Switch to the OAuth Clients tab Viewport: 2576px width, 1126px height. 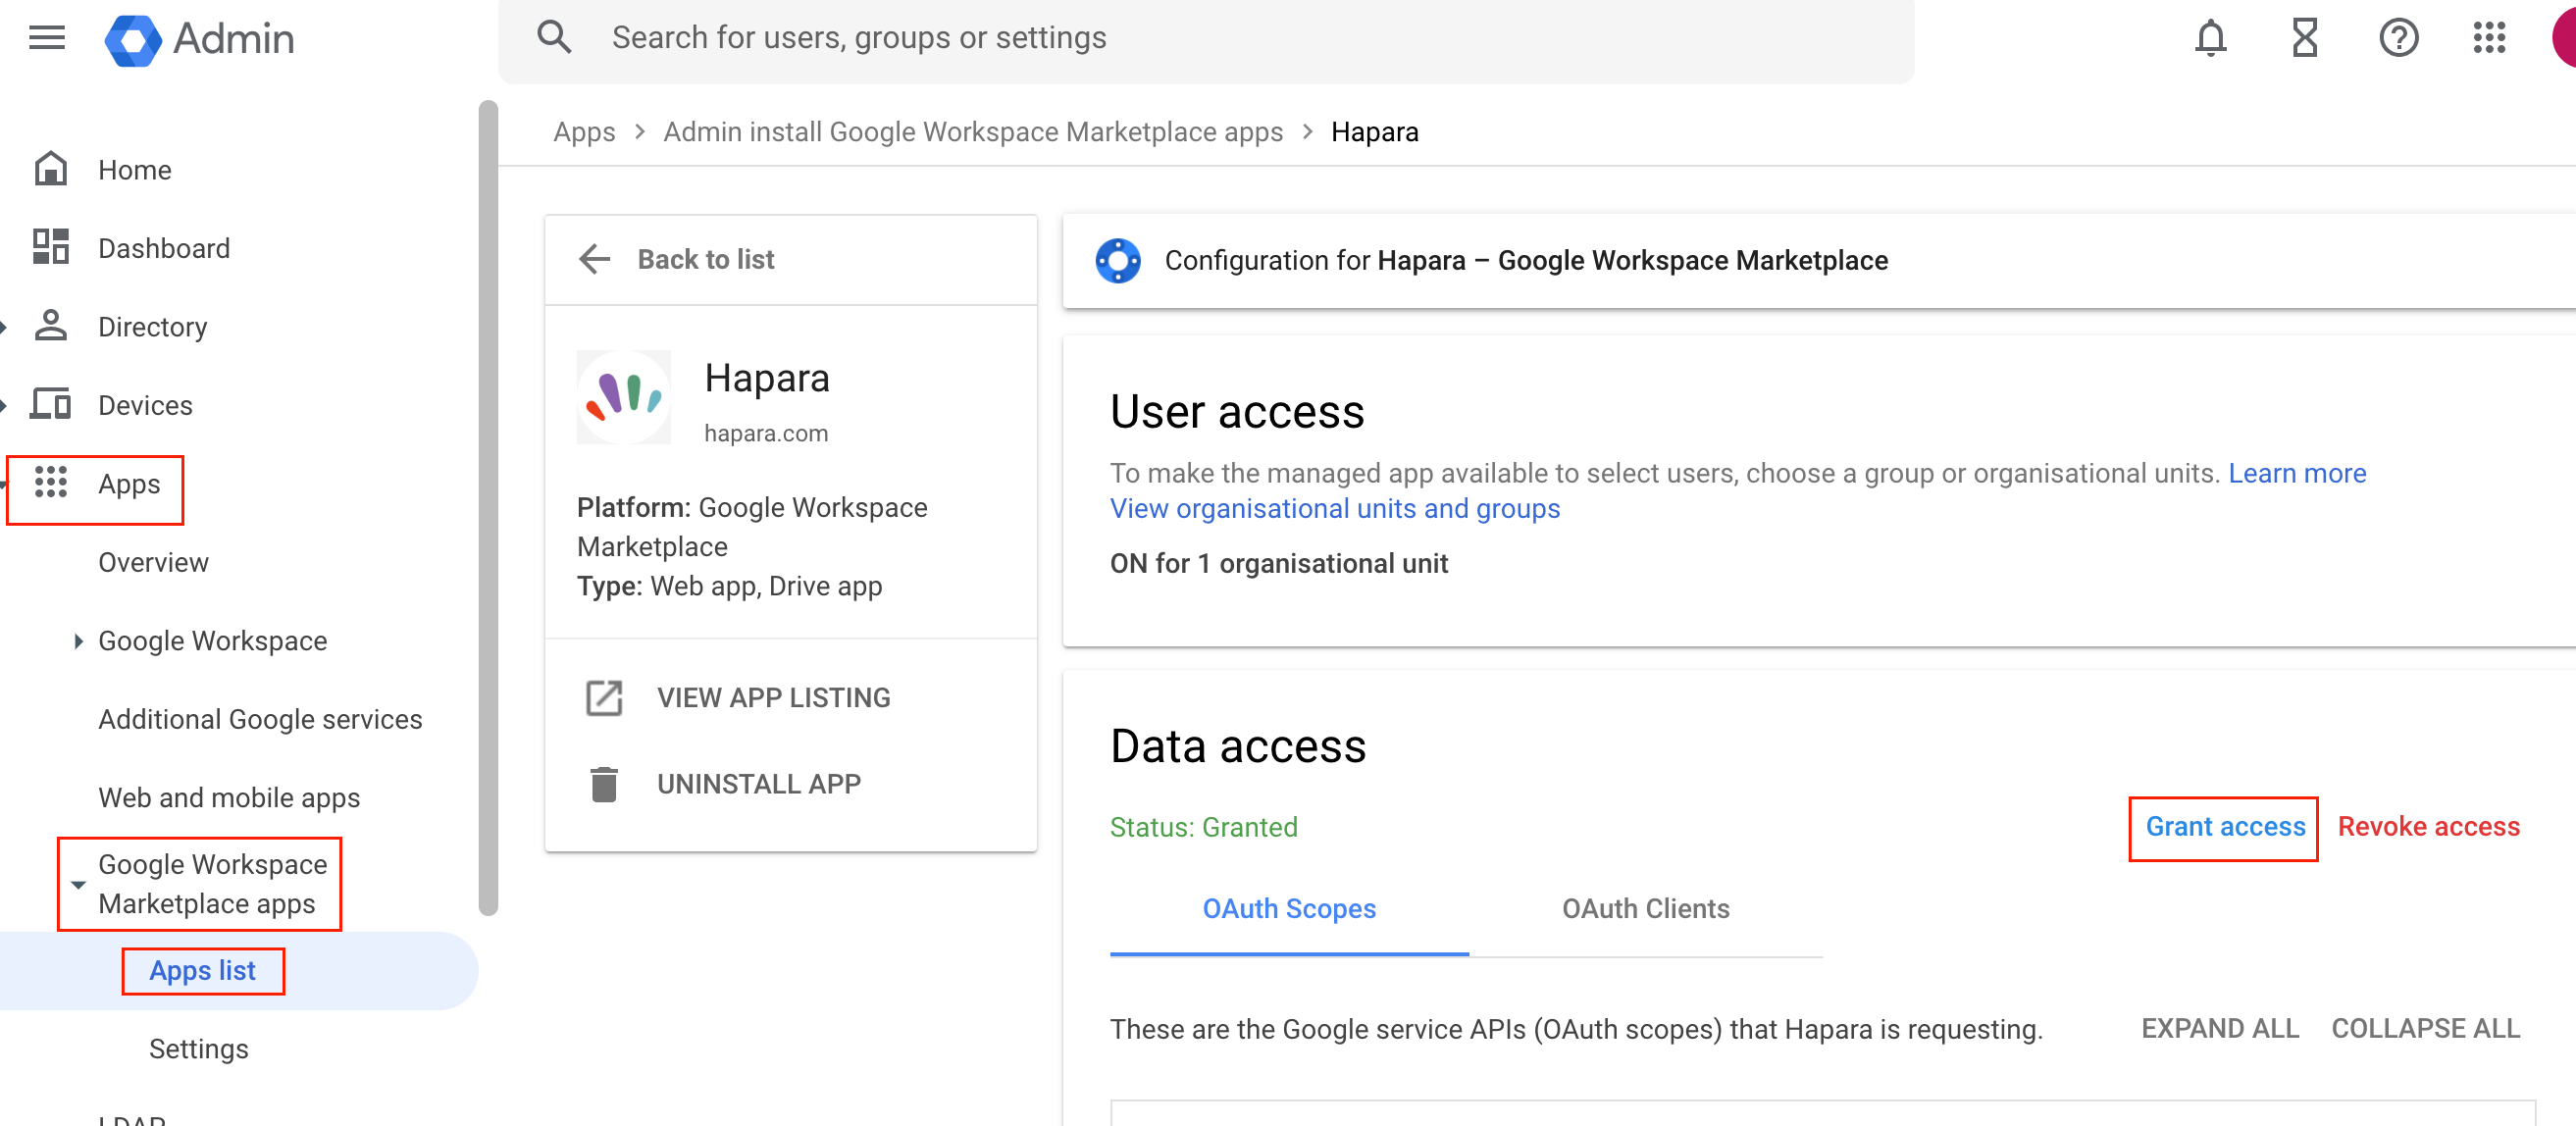(1645, 908)
